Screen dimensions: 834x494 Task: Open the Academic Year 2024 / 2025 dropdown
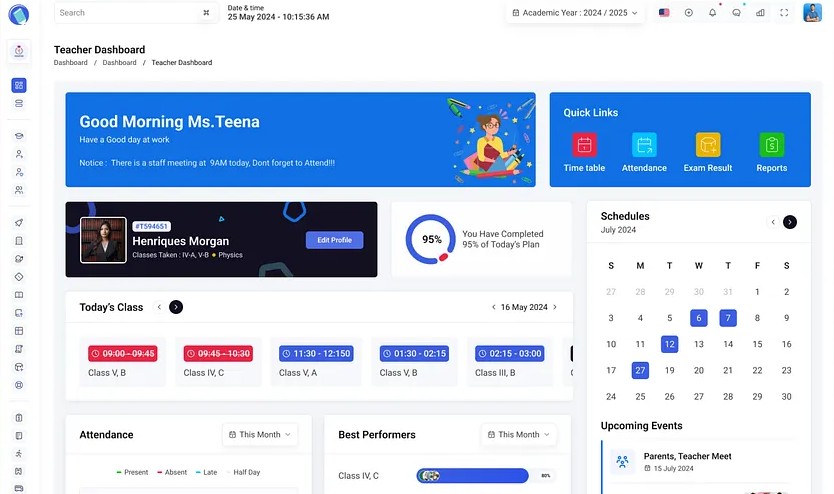(x=575, y=13)
